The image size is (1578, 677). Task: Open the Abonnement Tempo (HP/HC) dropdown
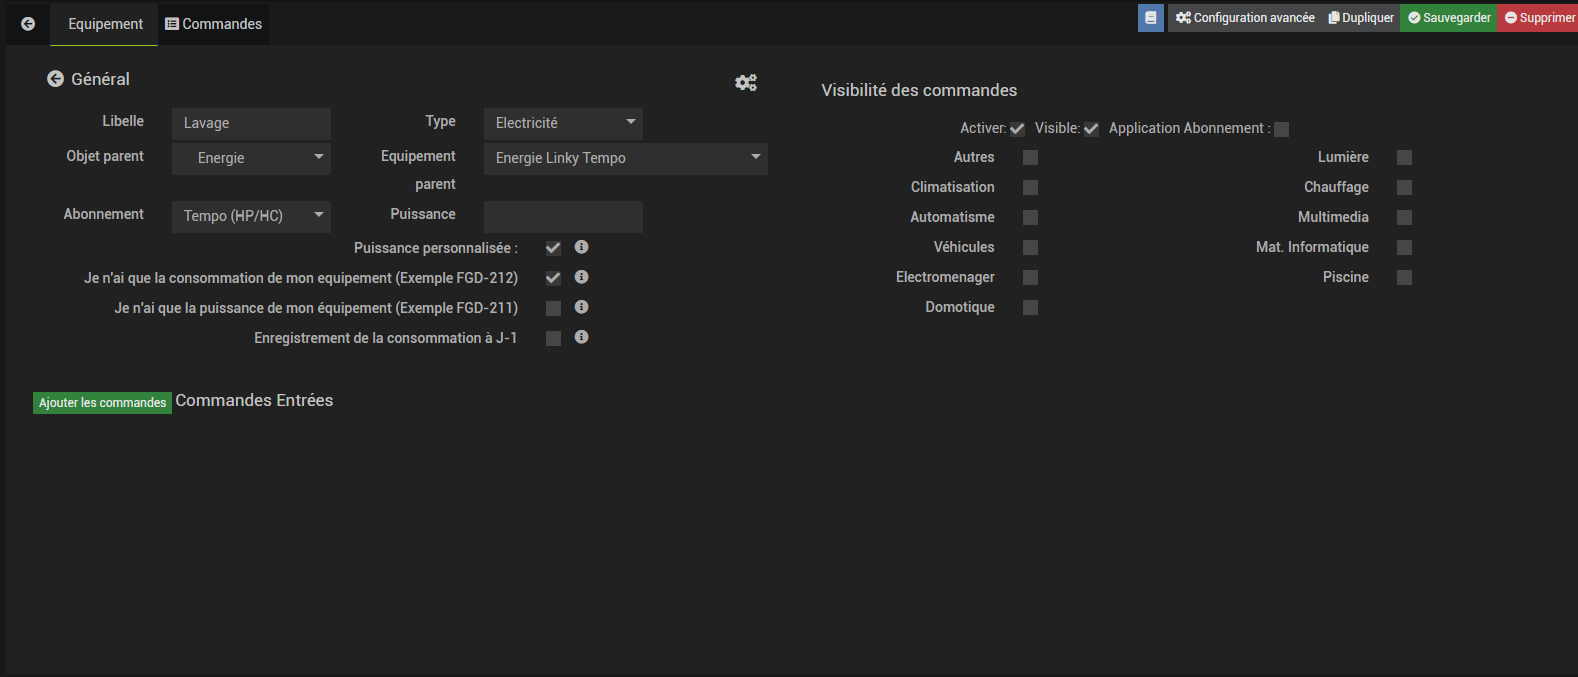(251, 216)
